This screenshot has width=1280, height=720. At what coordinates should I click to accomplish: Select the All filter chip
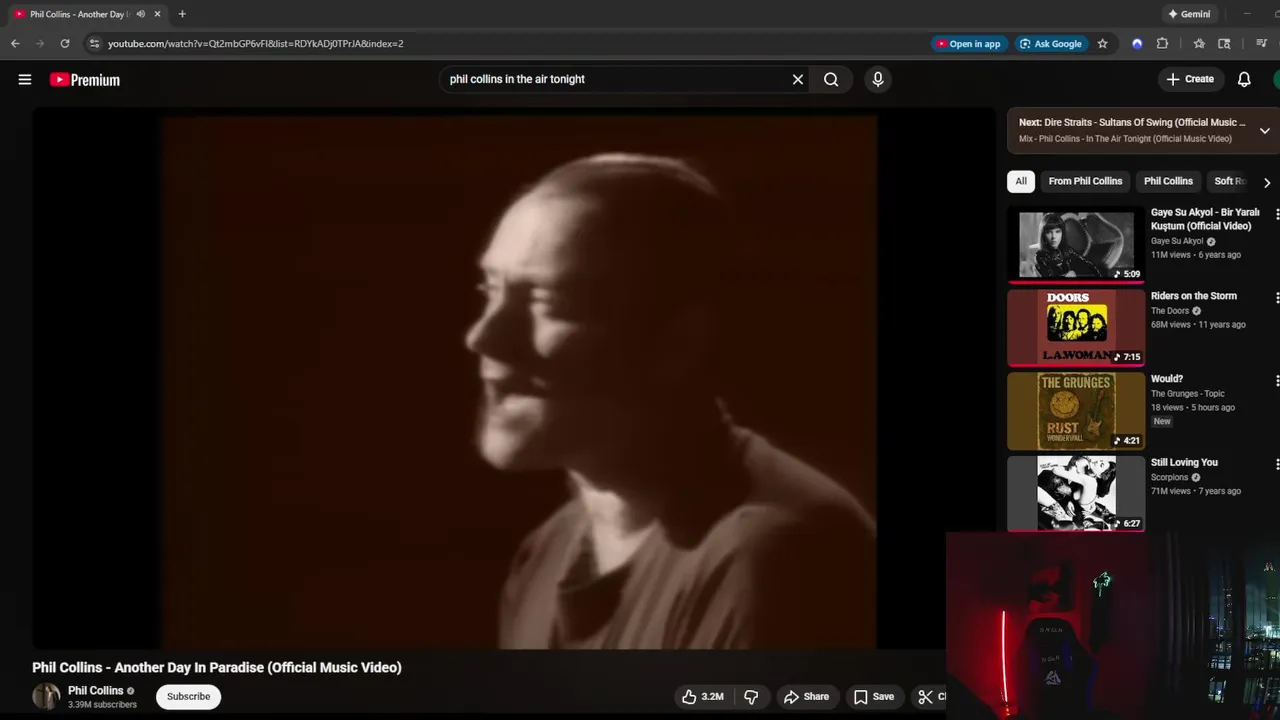click(1021, 181)
